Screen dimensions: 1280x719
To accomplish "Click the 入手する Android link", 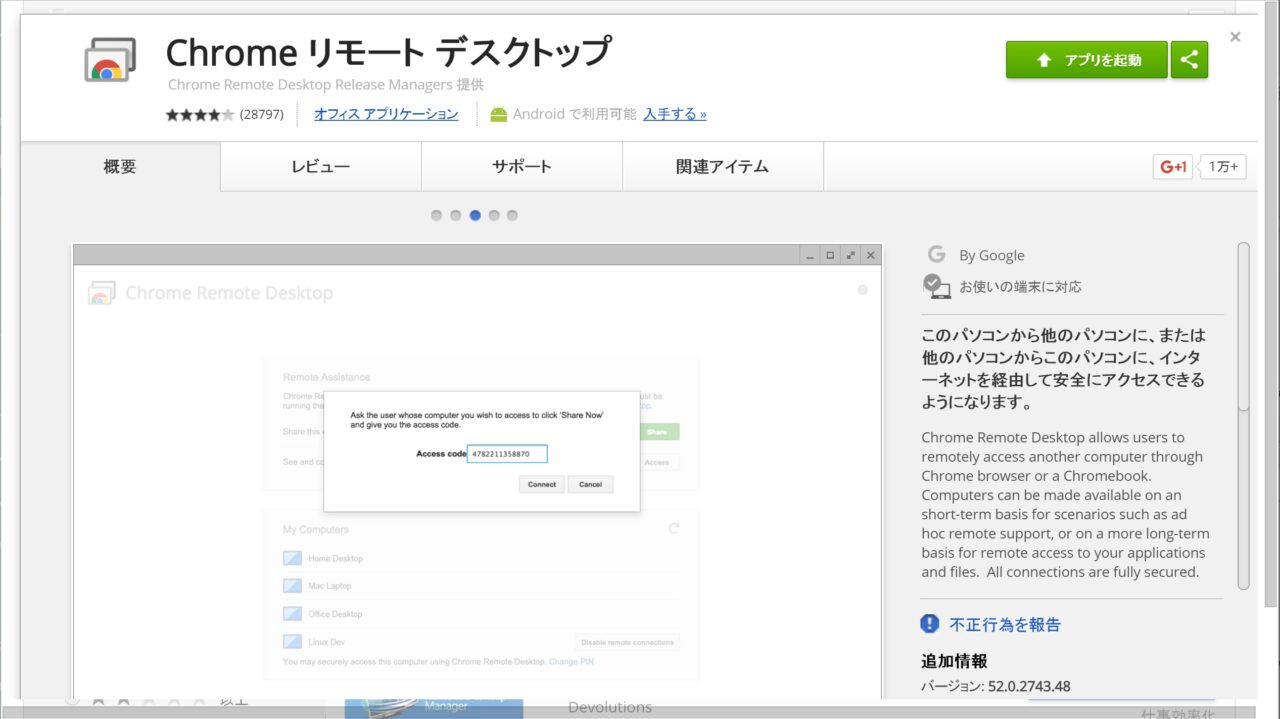I will click(x=674, y=114).
